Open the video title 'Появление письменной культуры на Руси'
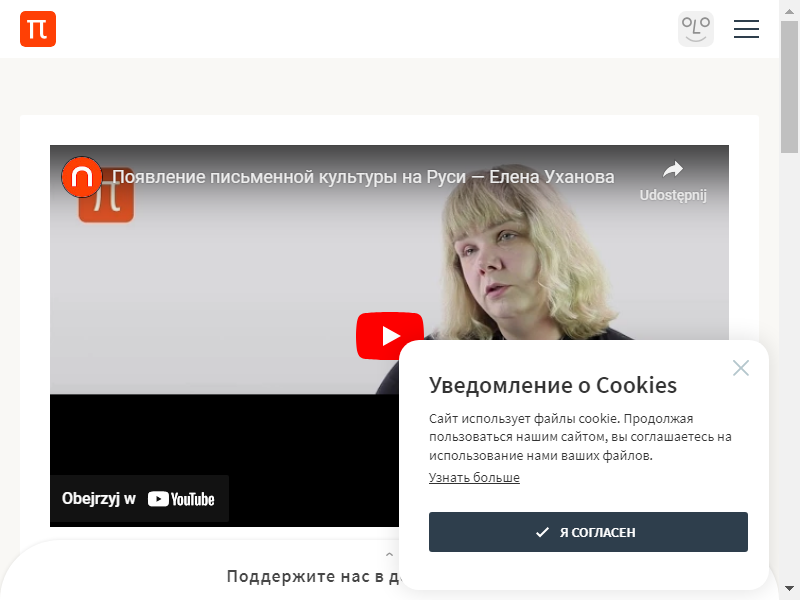 click(x=363, y=177)
